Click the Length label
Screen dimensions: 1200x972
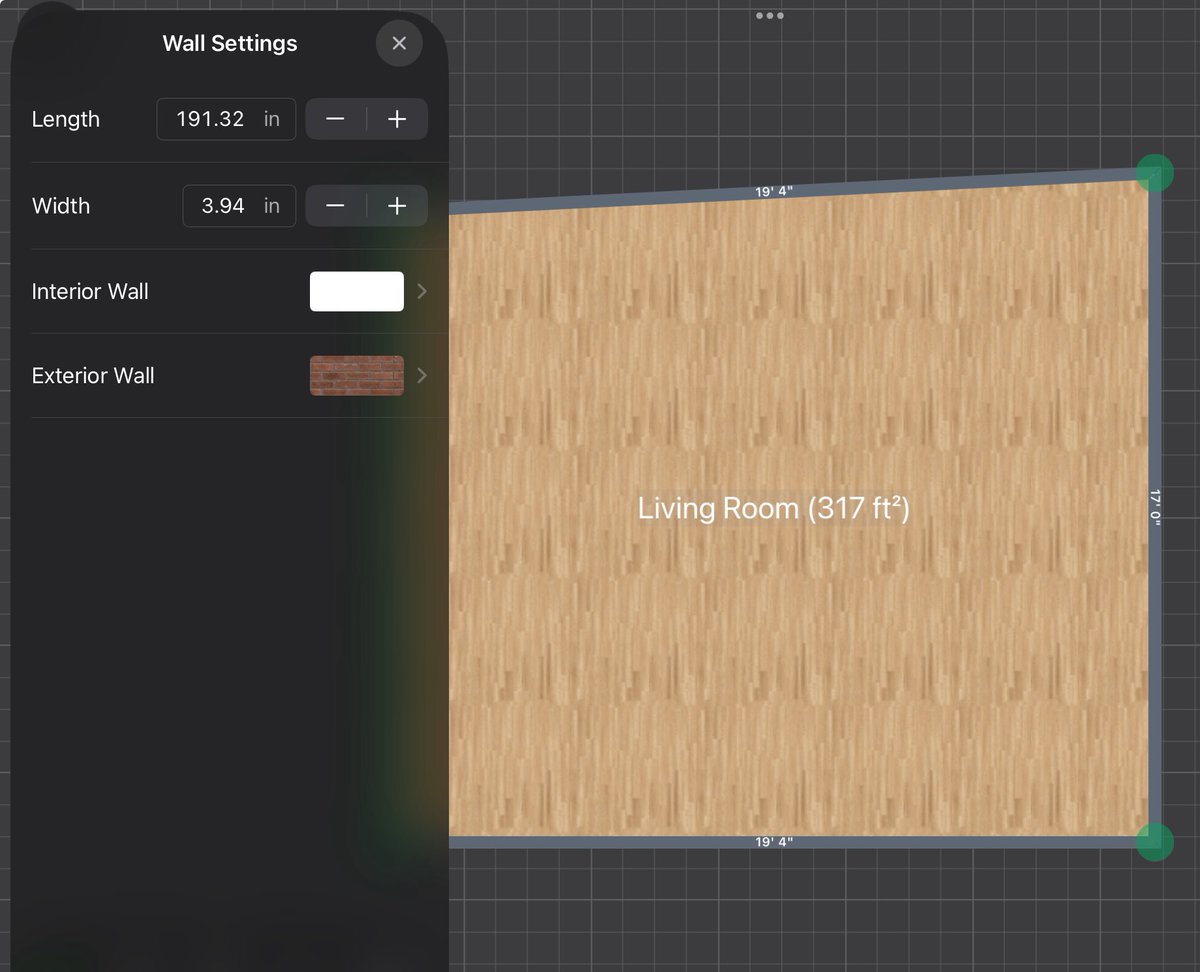(x=66, y=119)
